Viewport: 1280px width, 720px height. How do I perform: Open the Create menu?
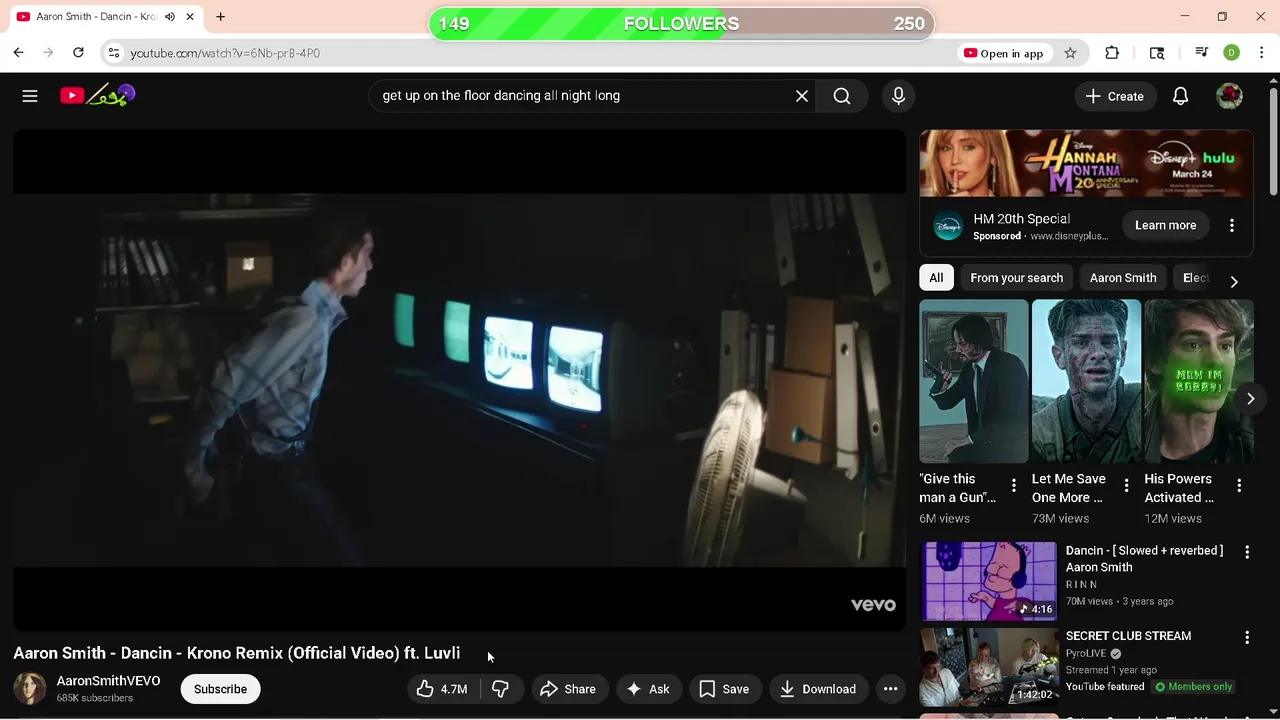coord(1115,96)
